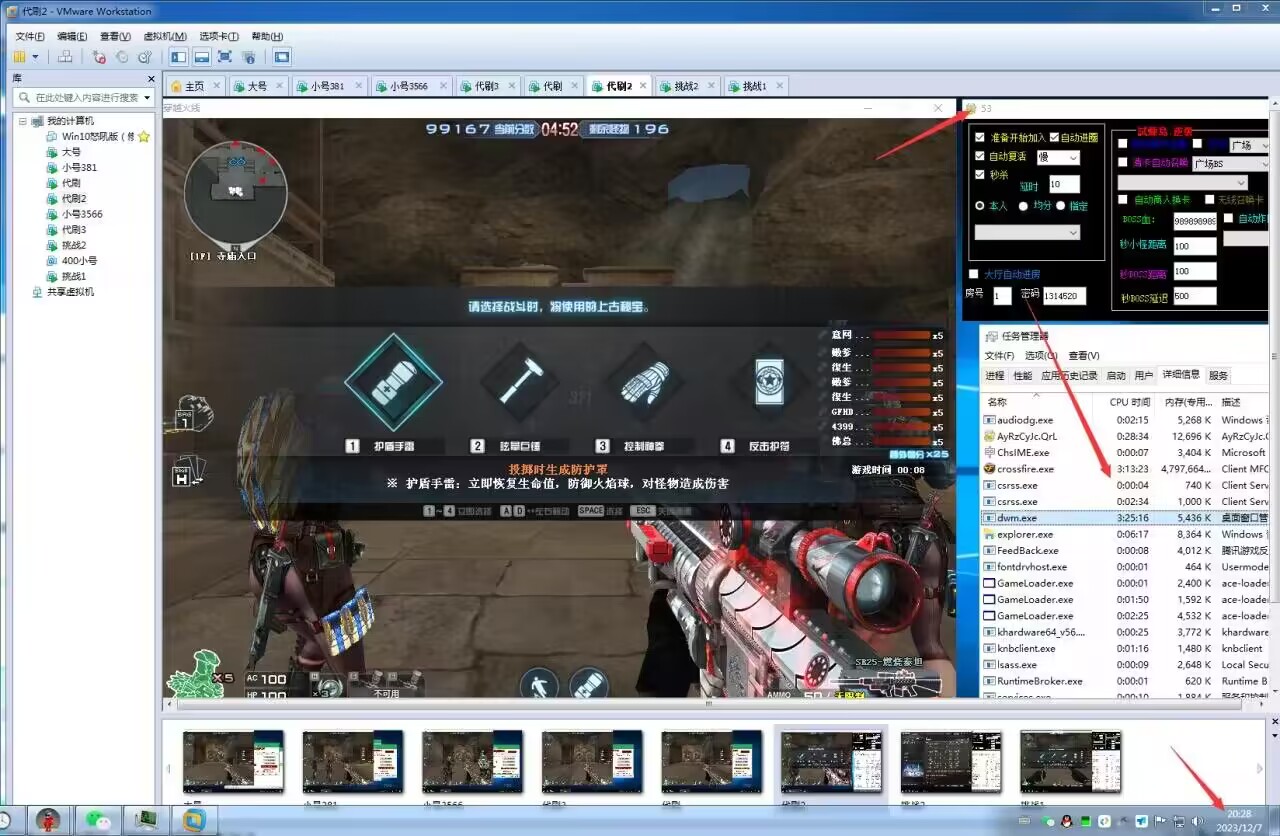
Task: Click the console view toolbar icon
Action: (282, 57)
